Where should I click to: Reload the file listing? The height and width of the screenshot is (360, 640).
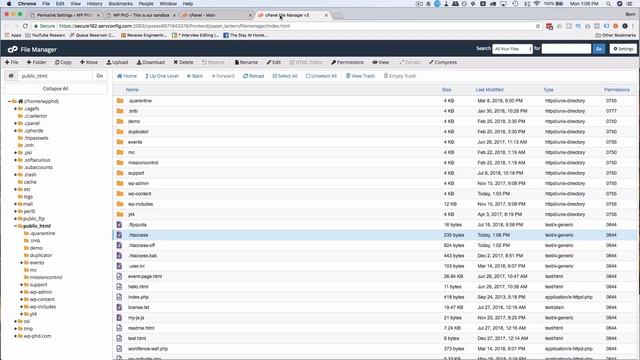tap(253, 76)
